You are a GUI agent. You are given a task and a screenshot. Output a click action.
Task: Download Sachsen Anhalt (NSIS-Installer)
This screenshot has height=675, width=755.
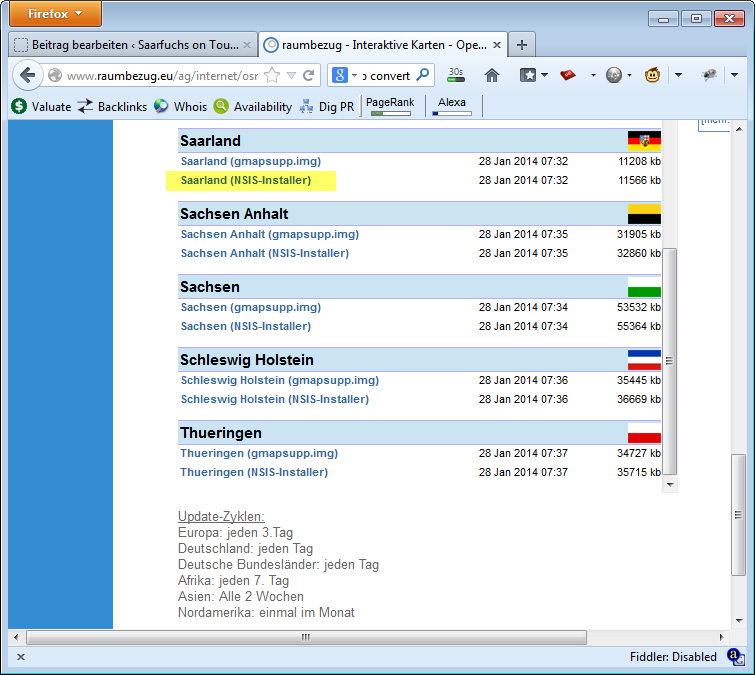265,253
